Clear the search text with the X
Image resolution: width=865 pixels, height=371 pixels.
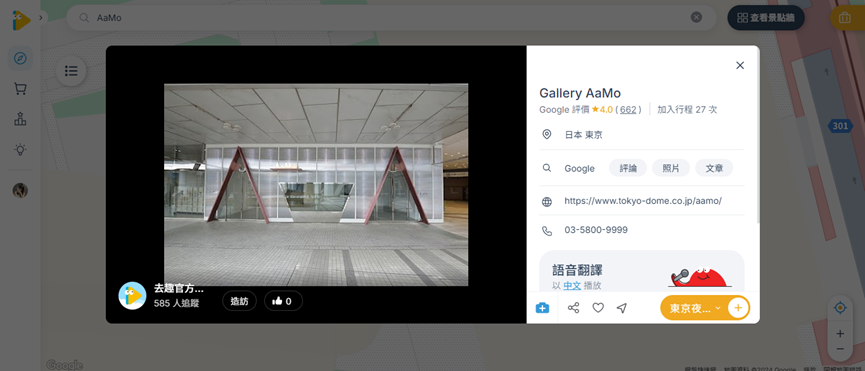(x=697, y=18)
